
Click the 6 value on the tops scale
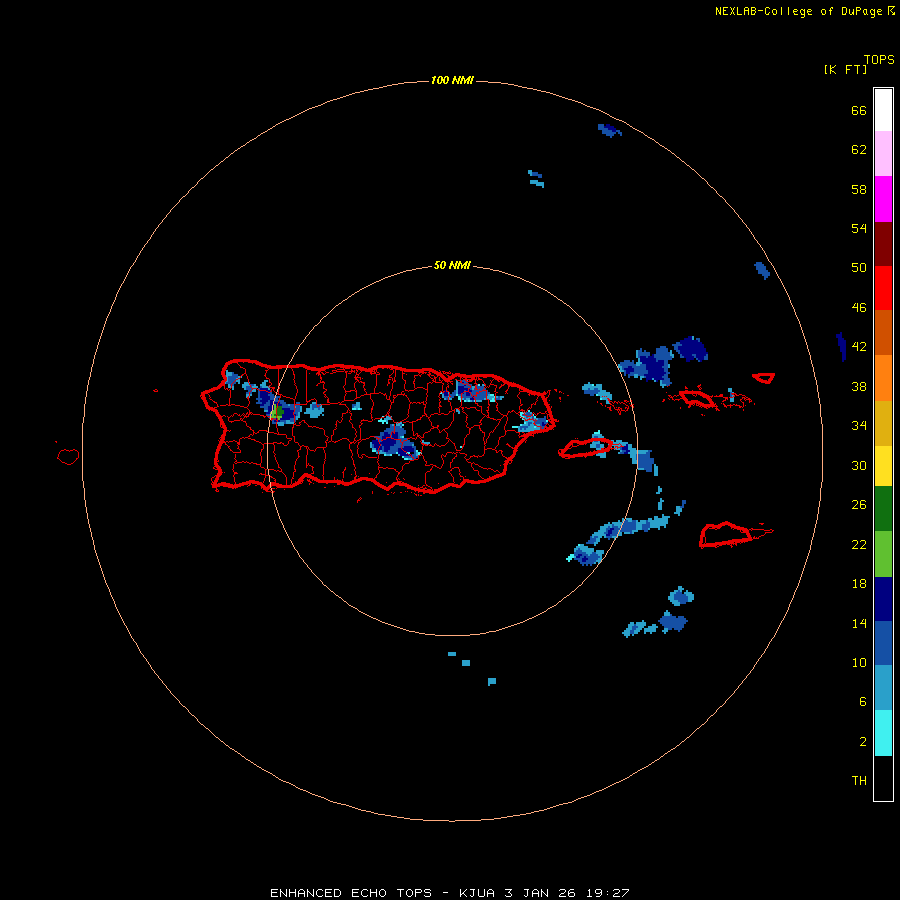pyautogui.click(x=863, y=702)
